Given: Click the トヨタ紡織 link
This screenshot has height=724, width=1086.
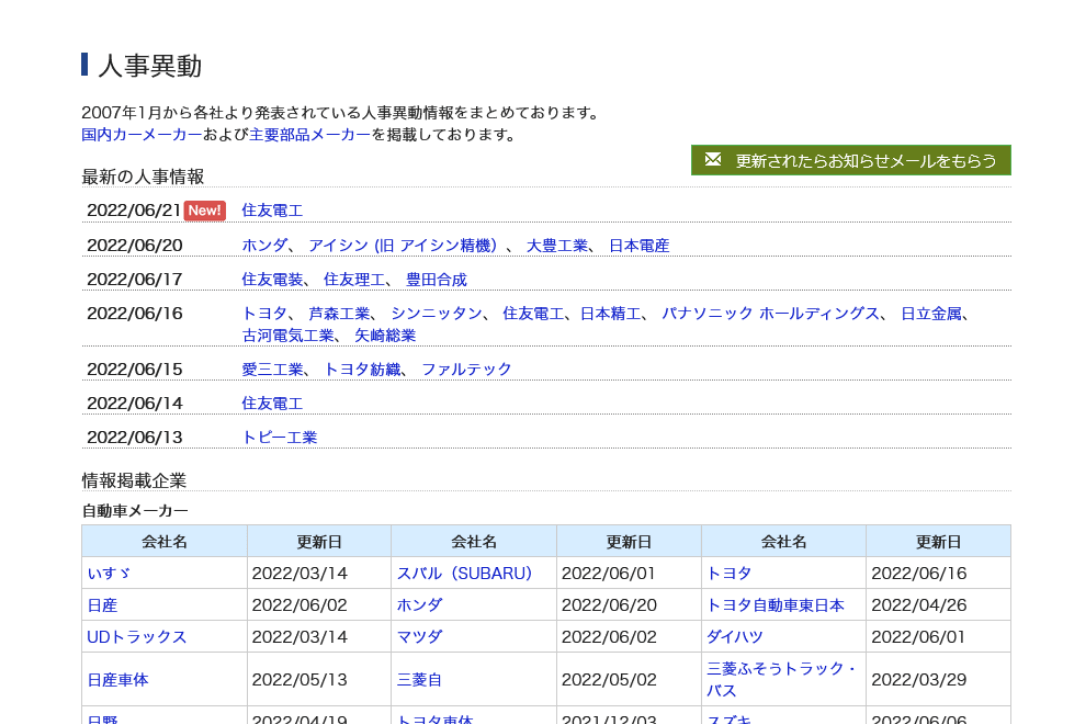Looking at the screenshot, I should [x=362, y=369].
